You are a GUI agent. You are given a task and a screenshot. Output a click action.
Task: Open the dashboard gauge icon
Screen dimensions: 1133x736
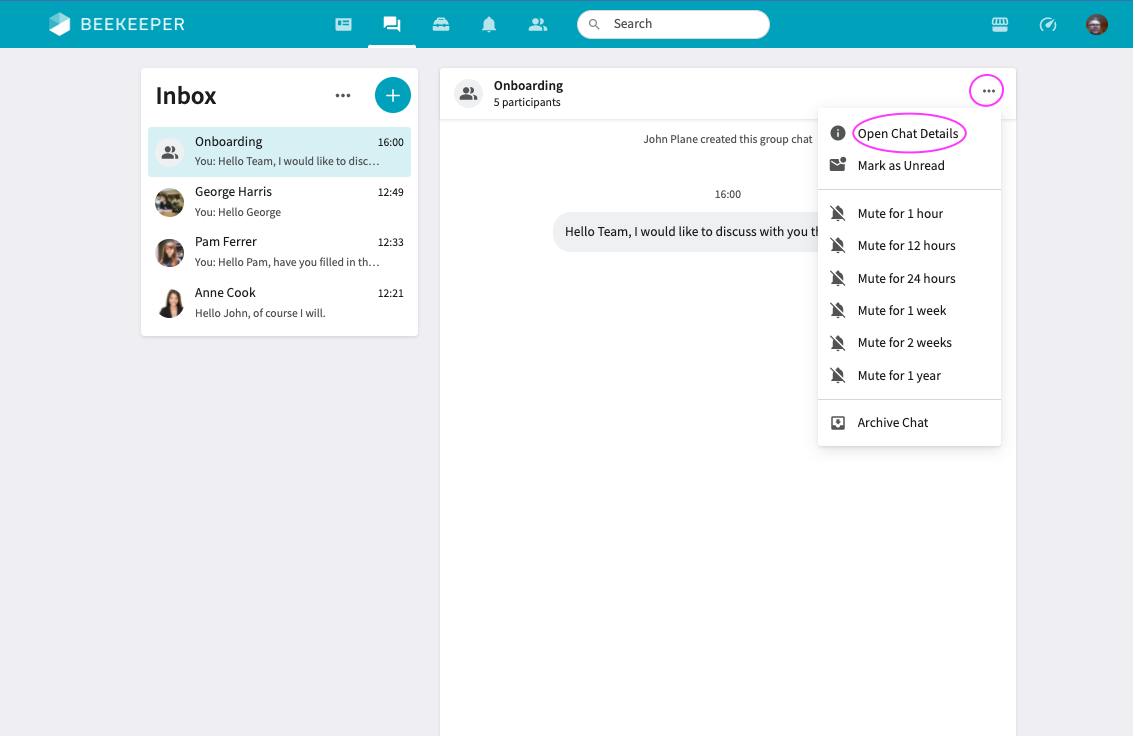[x=1048, y=25]
